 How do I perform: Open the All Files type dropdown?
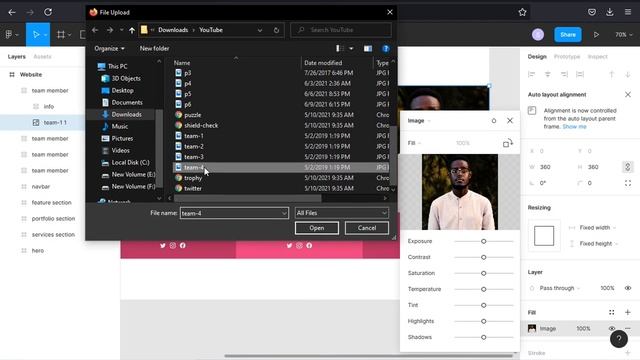click(x=341, y=213)
